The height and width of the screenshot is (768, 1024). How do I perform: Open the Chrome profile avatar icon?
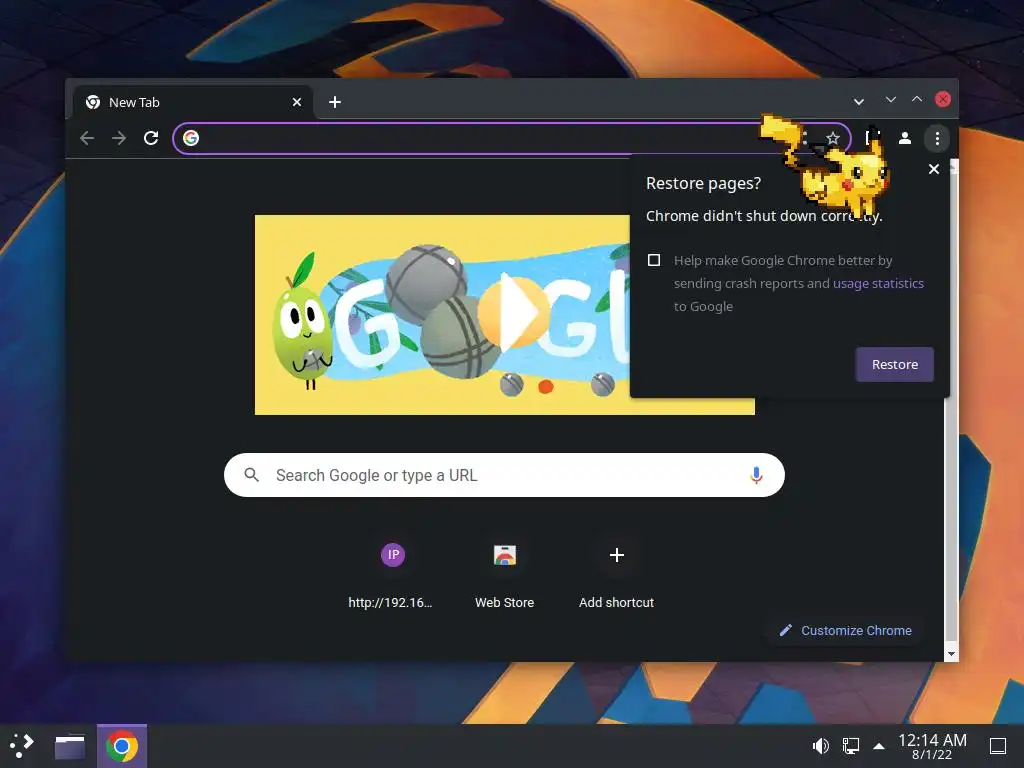(x=904, y=138)
